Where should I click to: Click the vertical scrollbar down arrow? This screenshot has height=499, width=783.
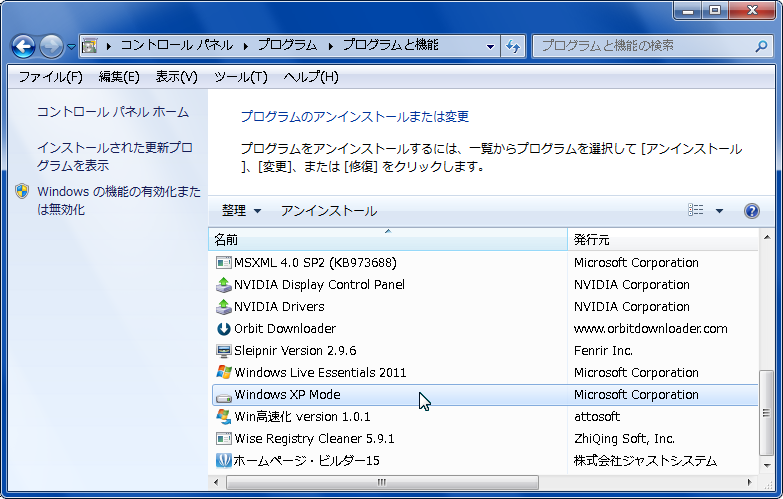pyautogui.click(x=767, y=466)
